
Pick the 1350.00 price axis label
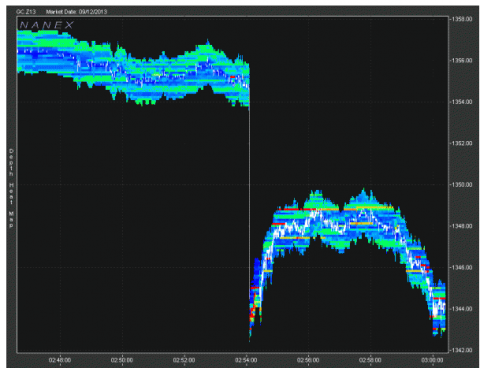coord(462,185)
